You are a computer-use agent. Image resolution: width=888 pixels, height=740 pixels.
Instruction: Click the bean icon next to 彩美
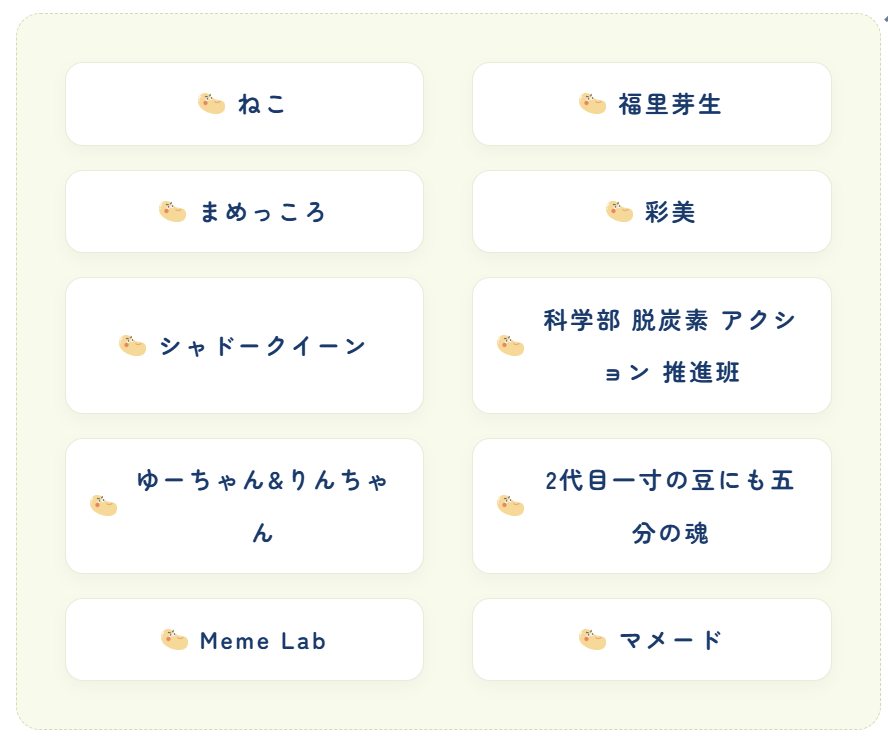(619, 211)
